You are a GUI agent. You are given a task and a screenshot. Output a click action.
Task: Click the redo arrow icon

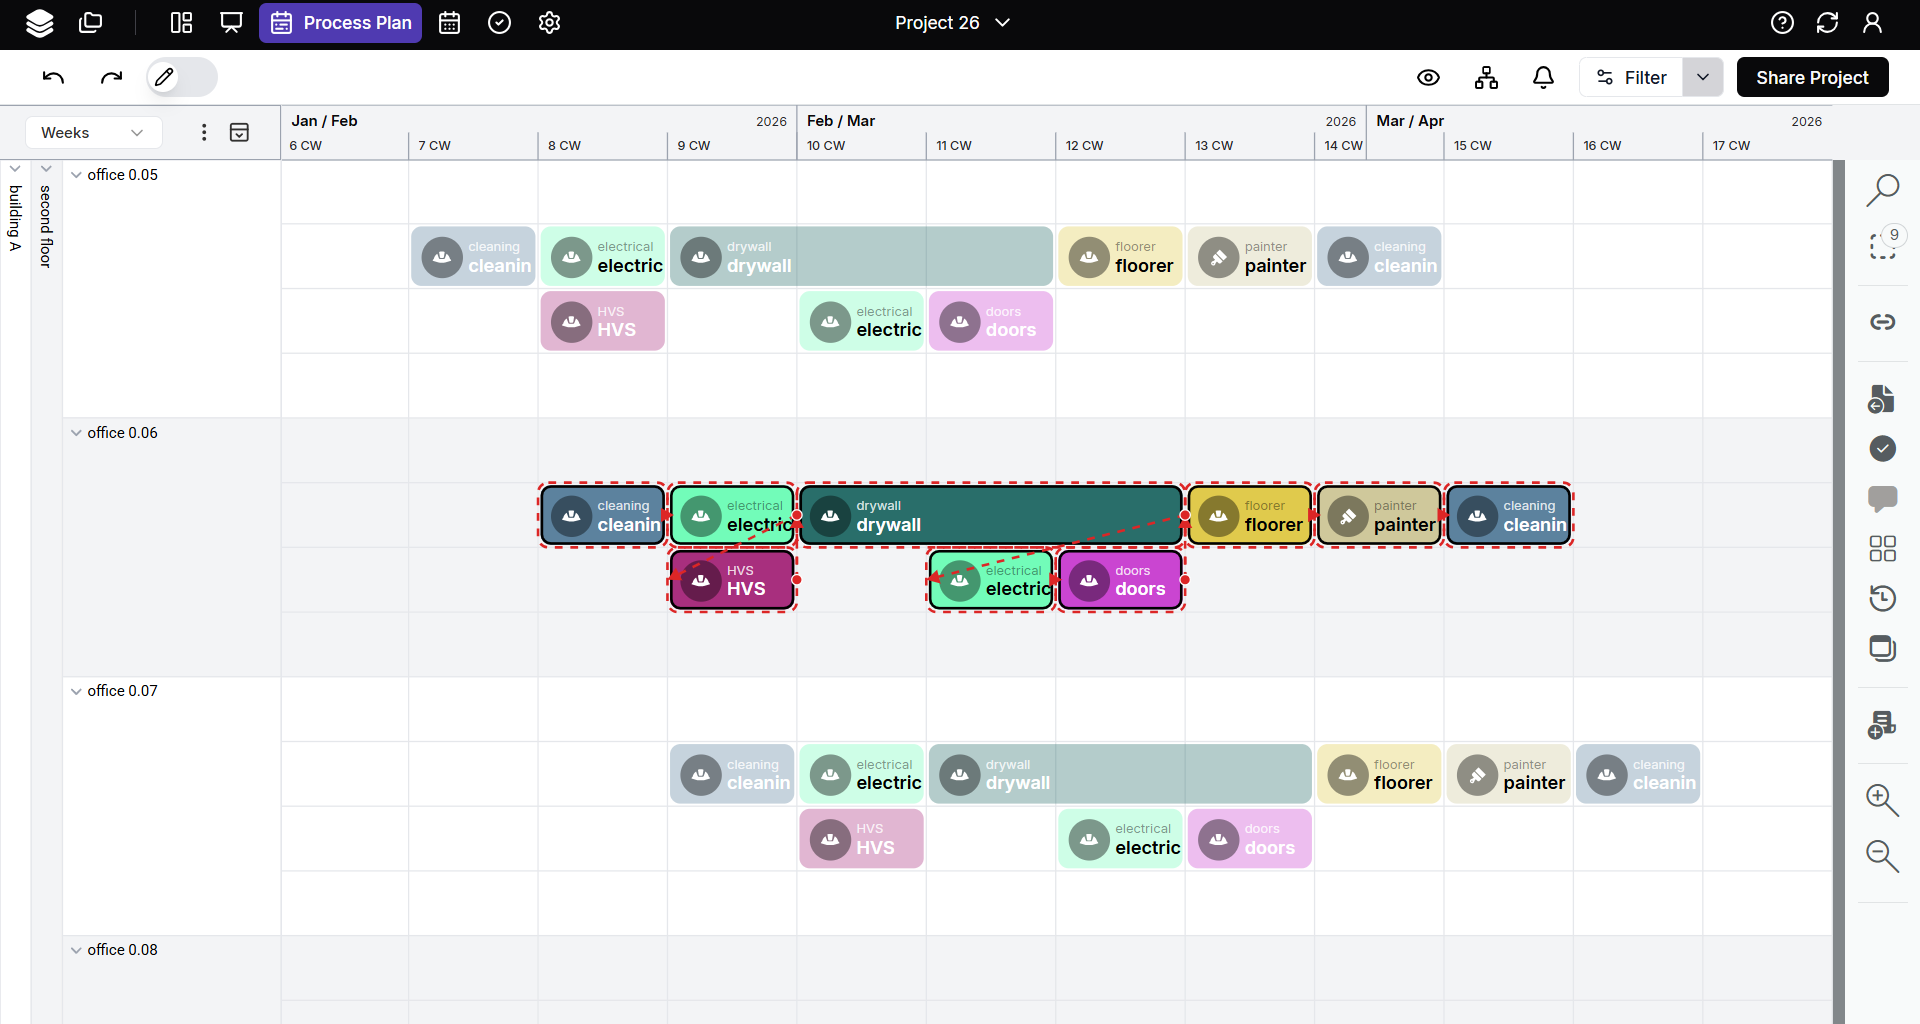tap(111, 77)
